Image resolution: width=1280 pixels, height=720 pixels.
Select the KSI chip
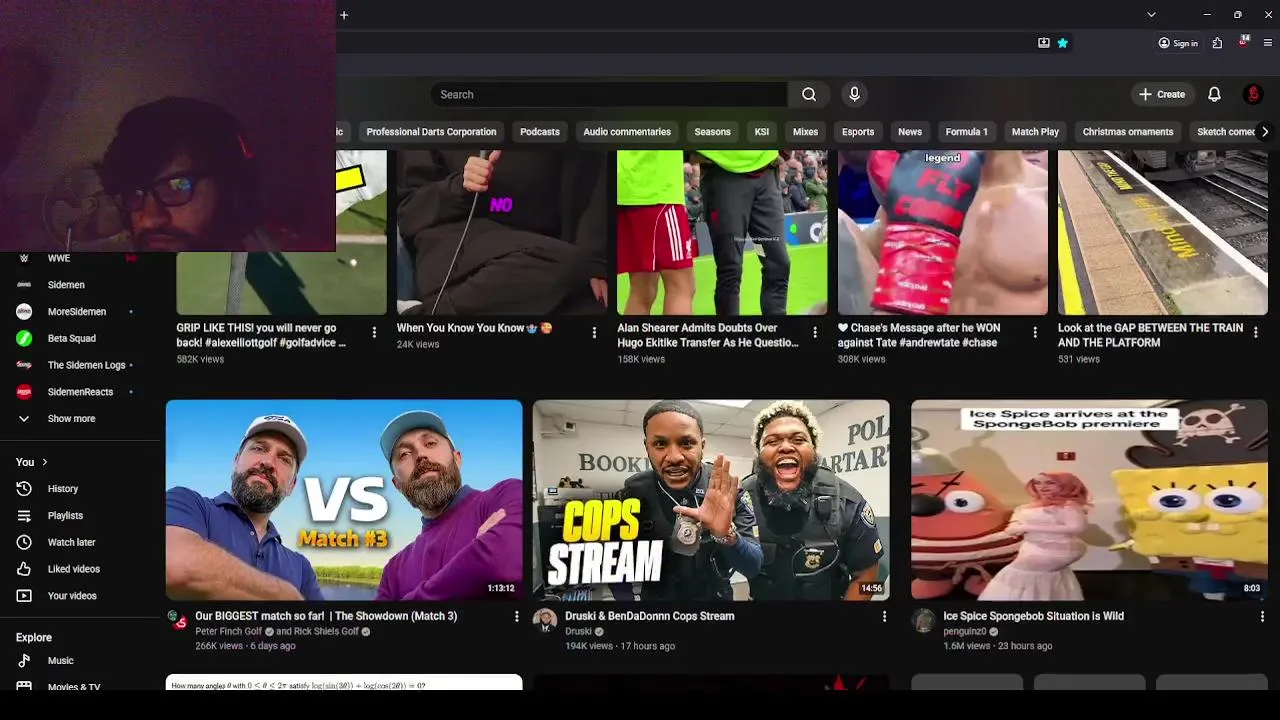762,132
